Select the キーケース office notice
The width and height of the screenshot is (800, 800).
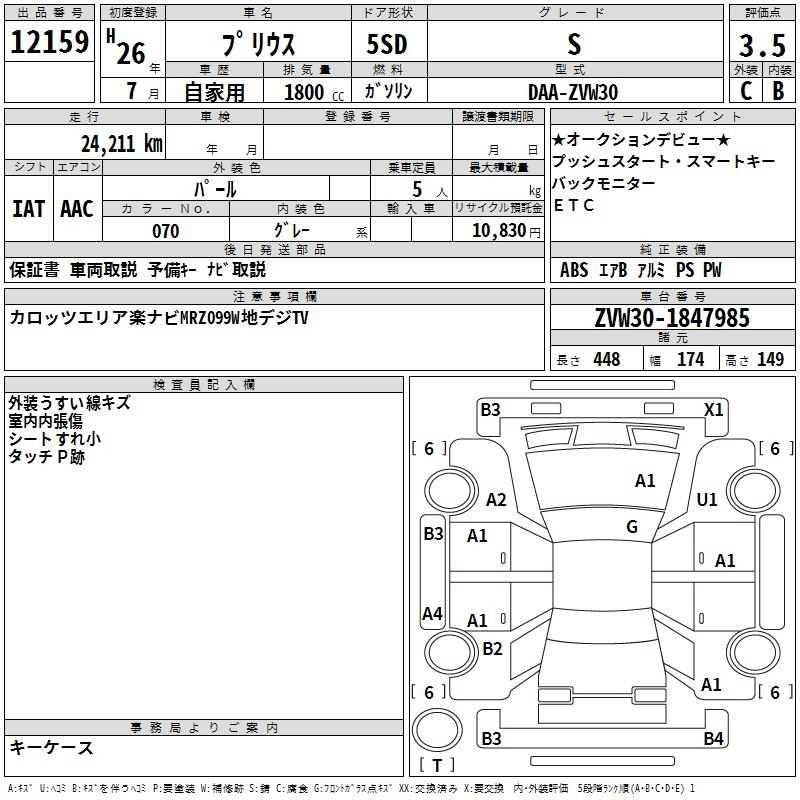pos(51,748)
